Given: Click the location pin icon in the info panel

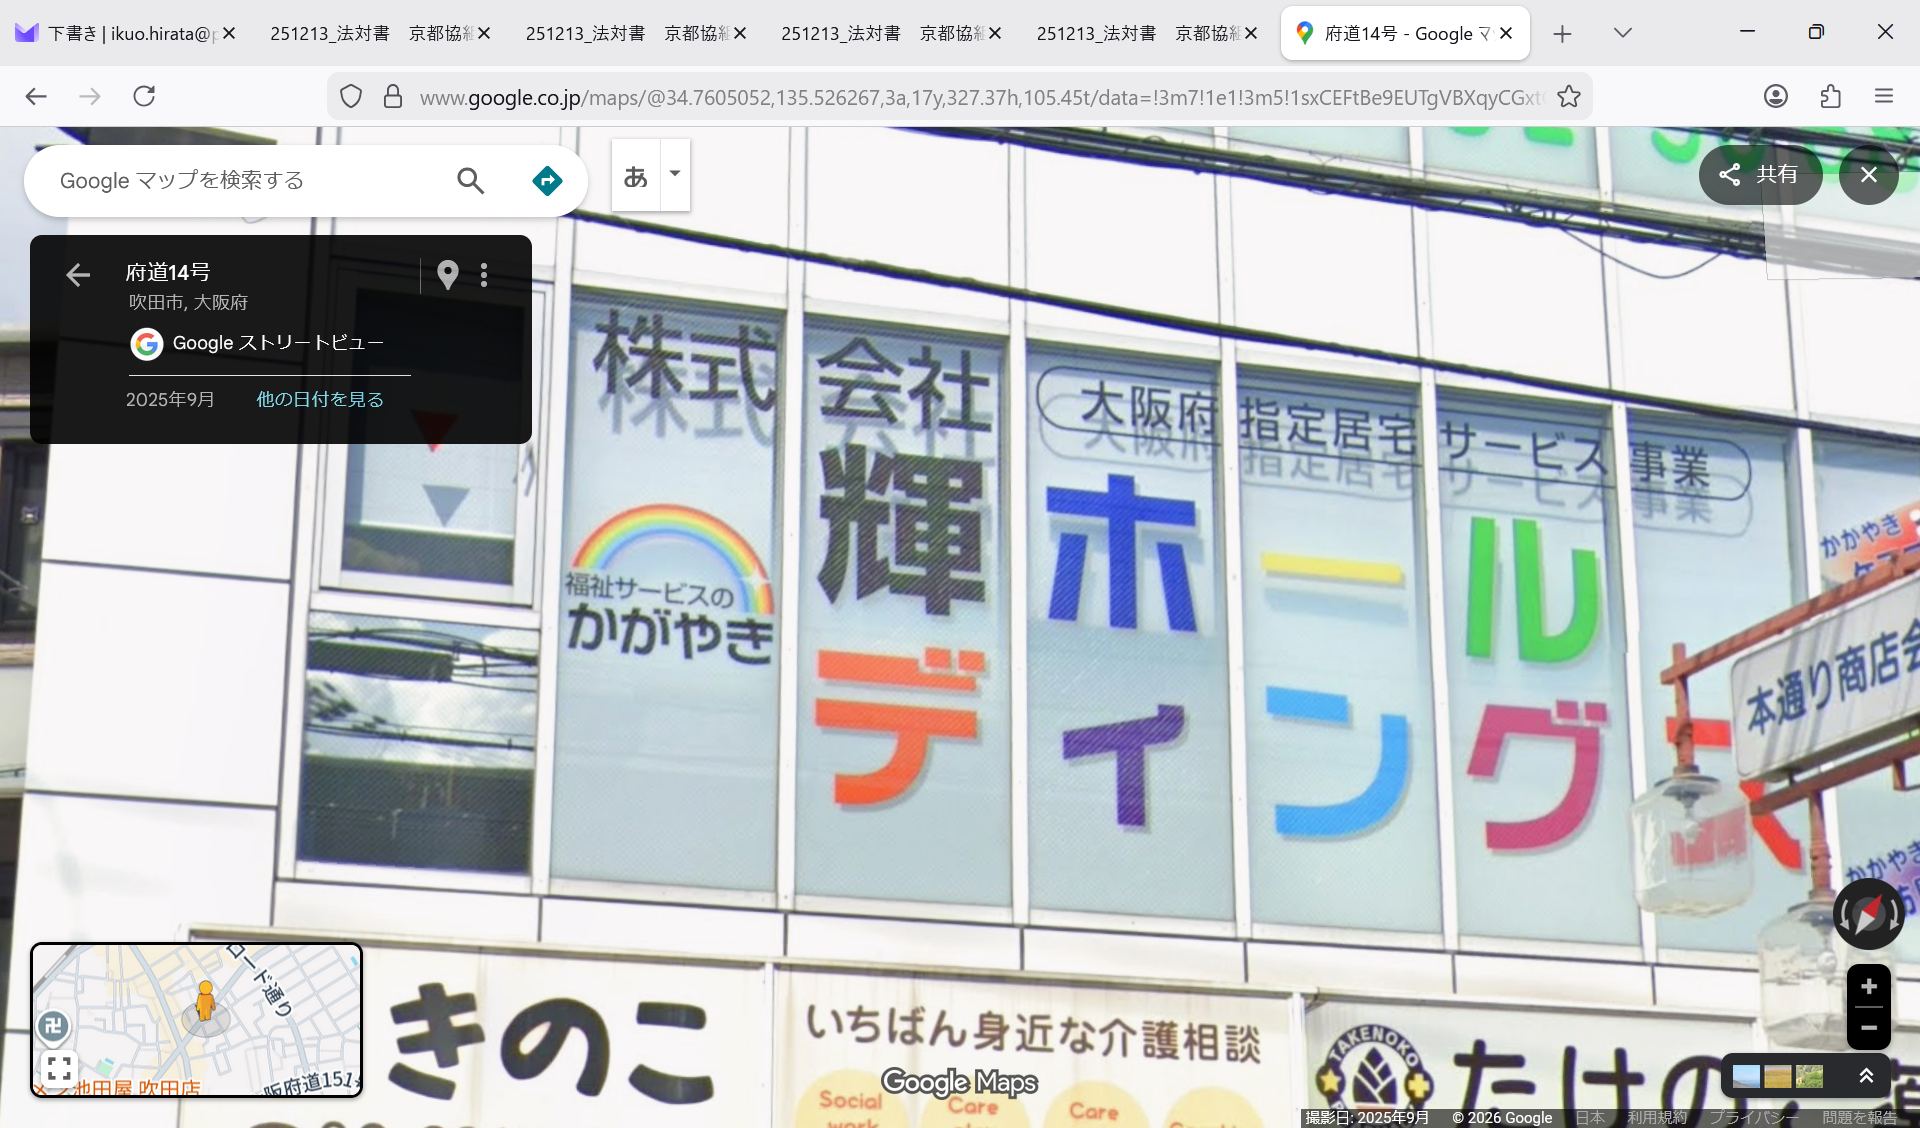Looking at the screenshot, I should (x=448, y=274).
